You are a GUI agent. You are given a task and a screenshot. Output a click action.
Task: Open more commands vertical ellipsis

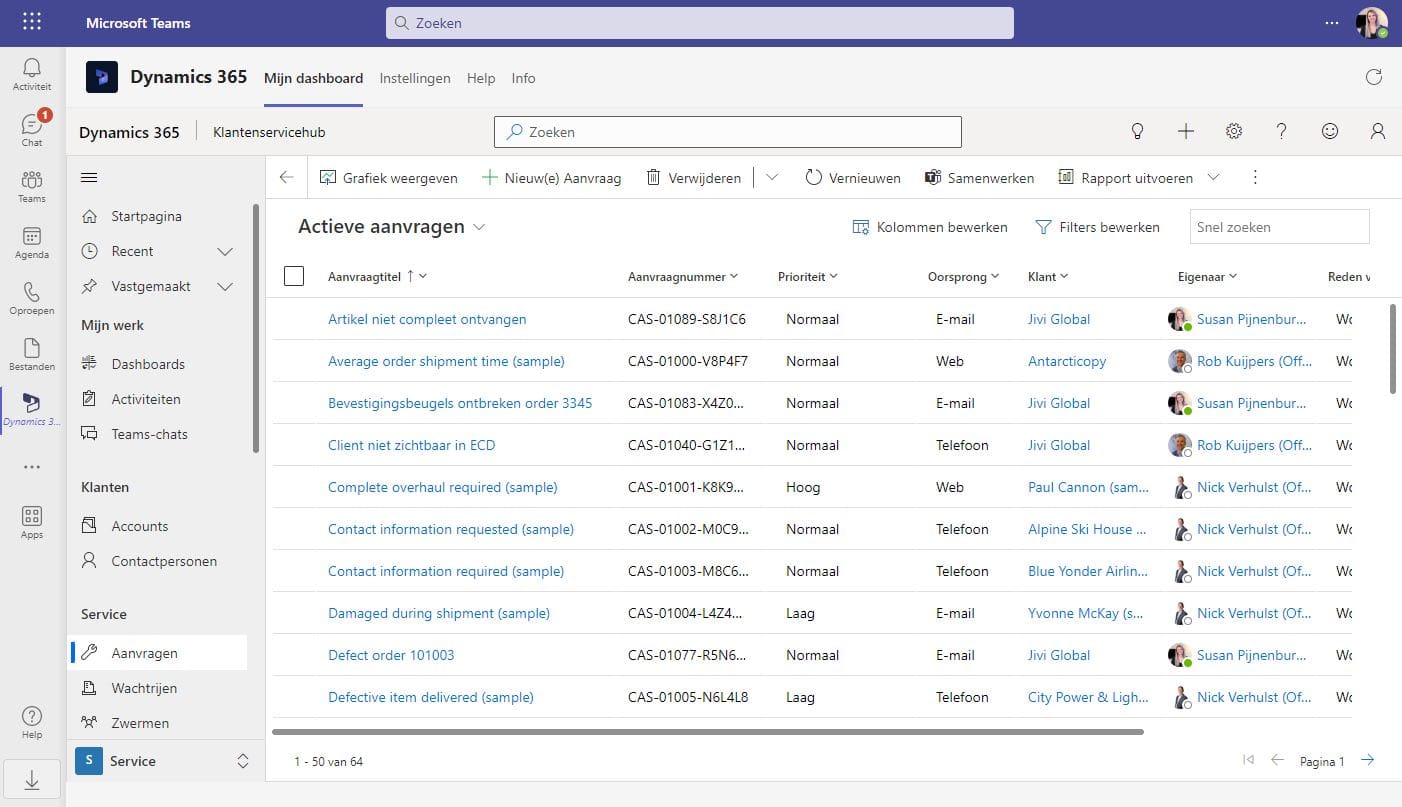pyautogui.click(x=1256, y=177)
